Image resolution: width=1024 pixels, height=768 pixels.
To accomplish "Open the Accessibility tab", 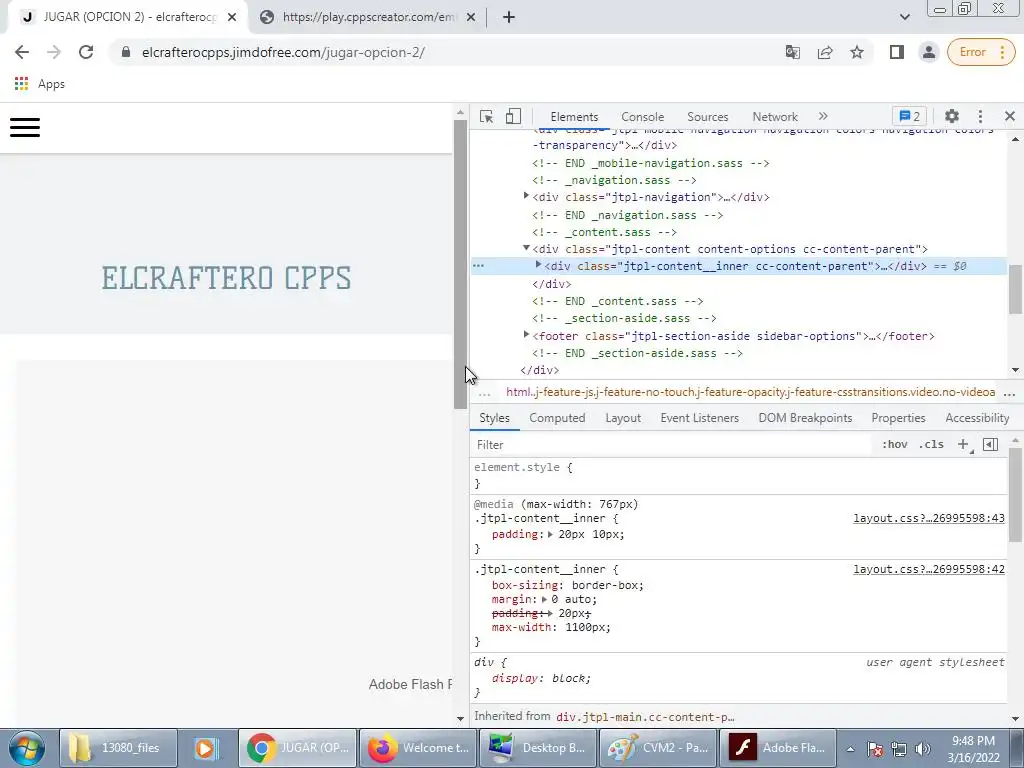I will click(x=977, y=418).
